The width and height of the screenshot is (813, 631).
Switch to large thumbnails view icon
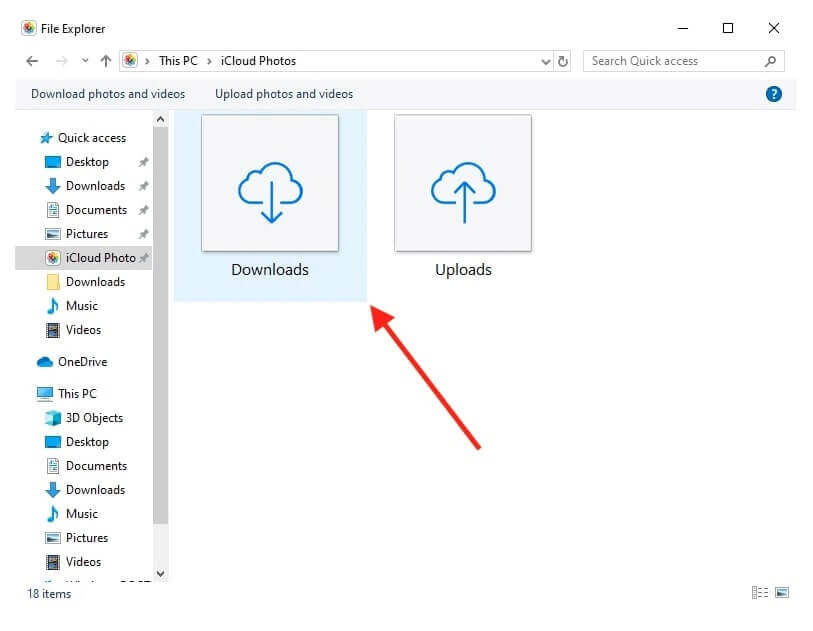782,593
